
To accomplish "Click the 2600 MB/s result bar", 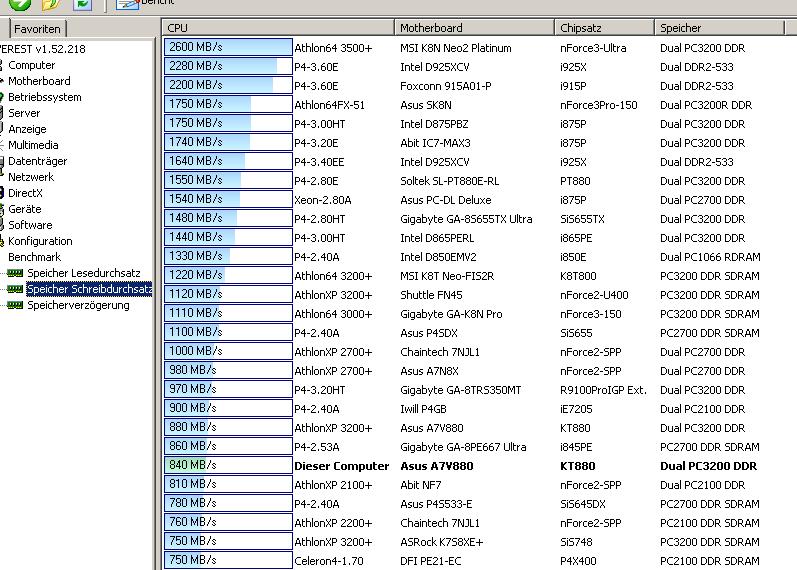I will click(x=228, y=47).
